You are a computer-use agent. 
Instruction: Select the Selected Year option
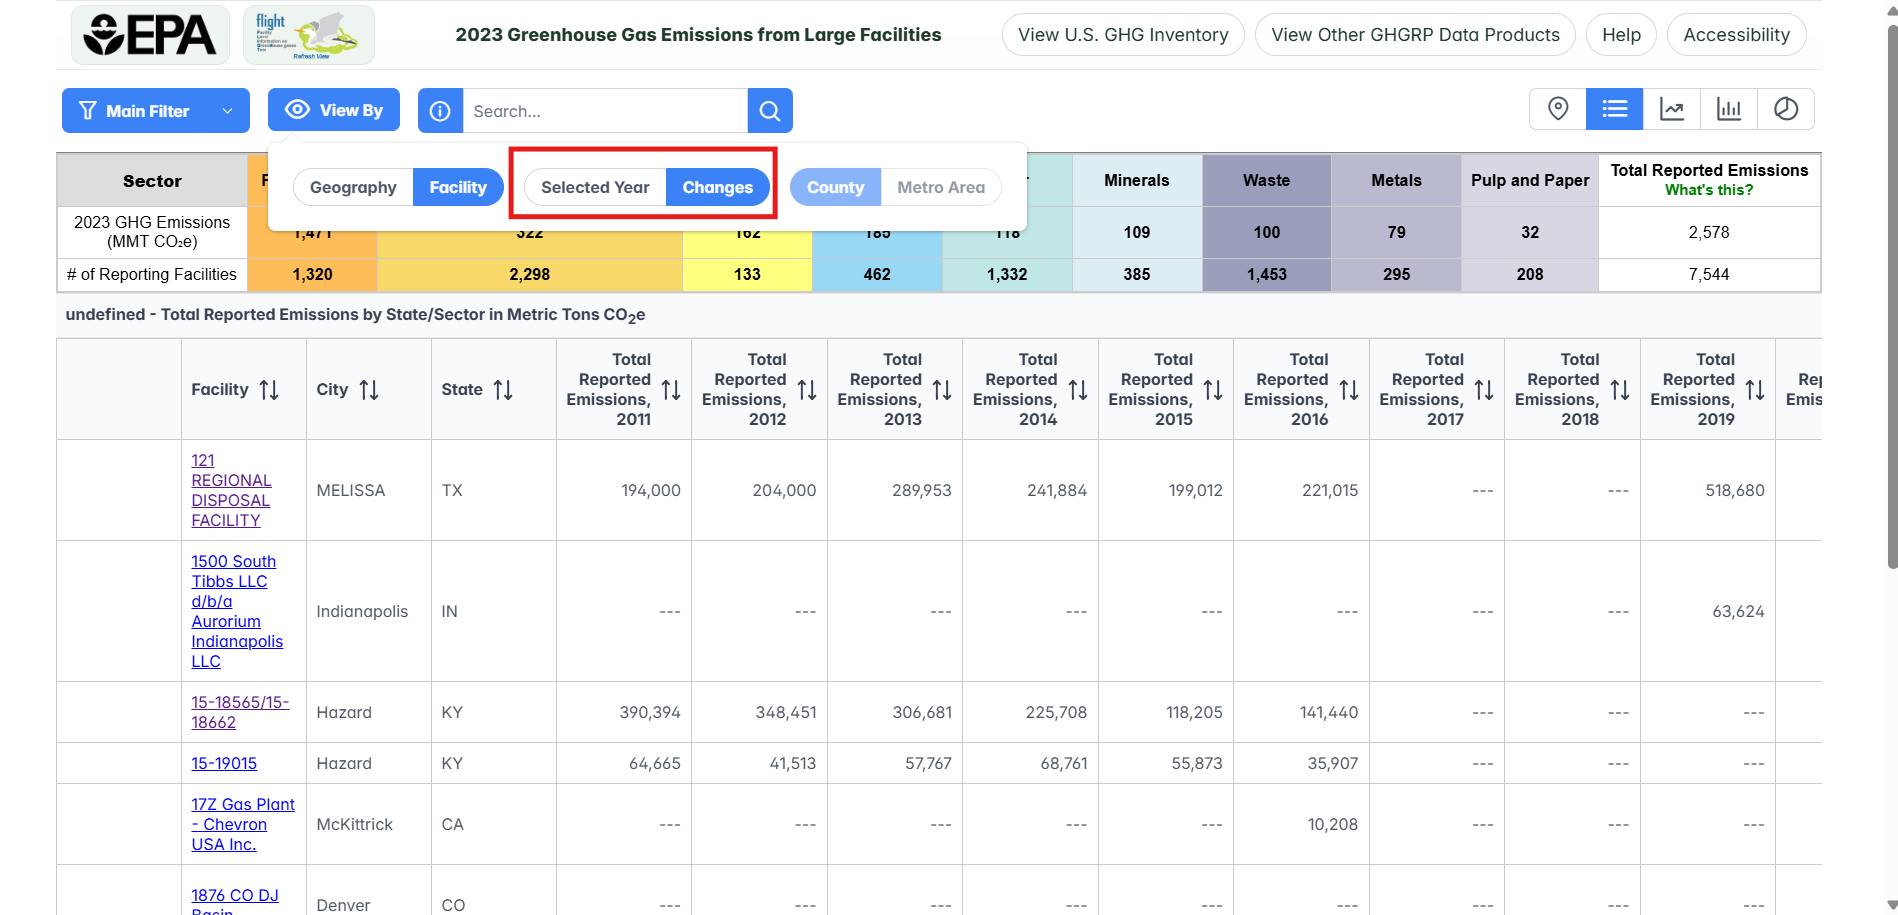click(x=595, y=187)
